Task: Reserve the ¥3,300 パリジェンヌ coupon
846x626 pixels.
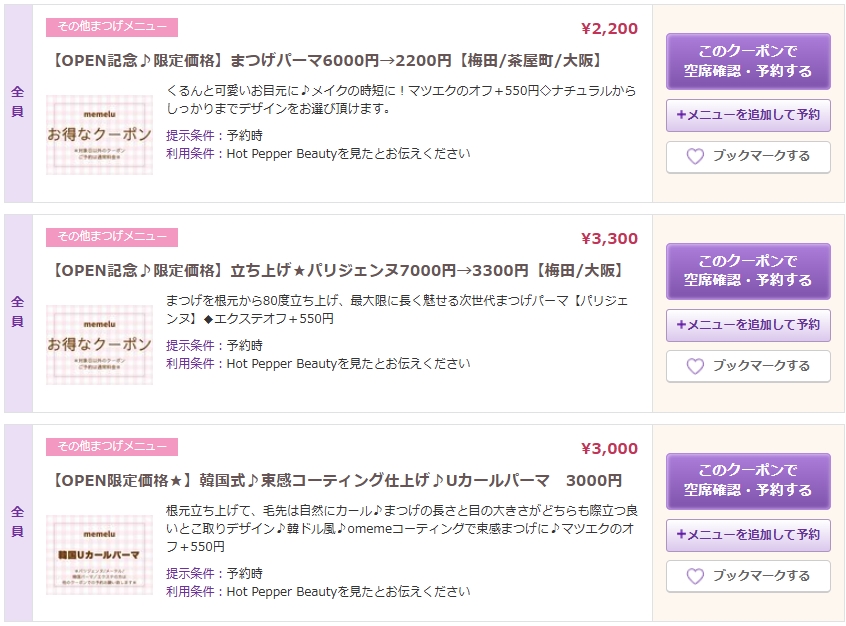Action: click(748, 271)
